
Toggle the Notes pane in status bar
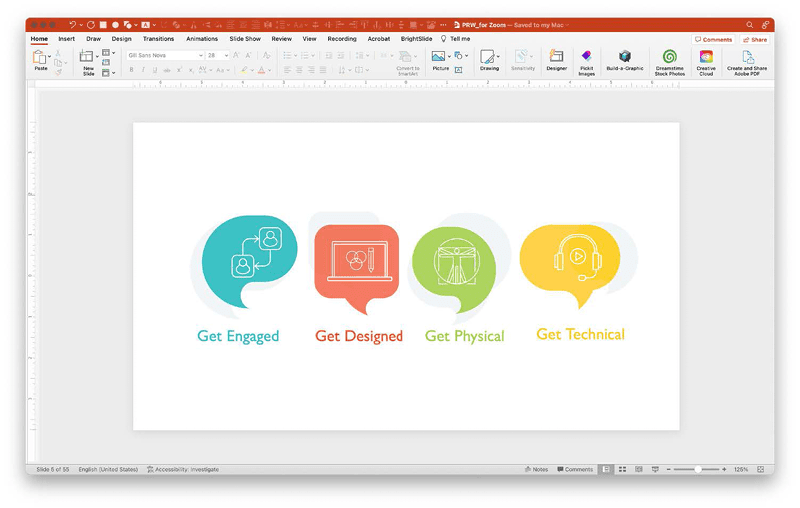[x=536, y=469]
